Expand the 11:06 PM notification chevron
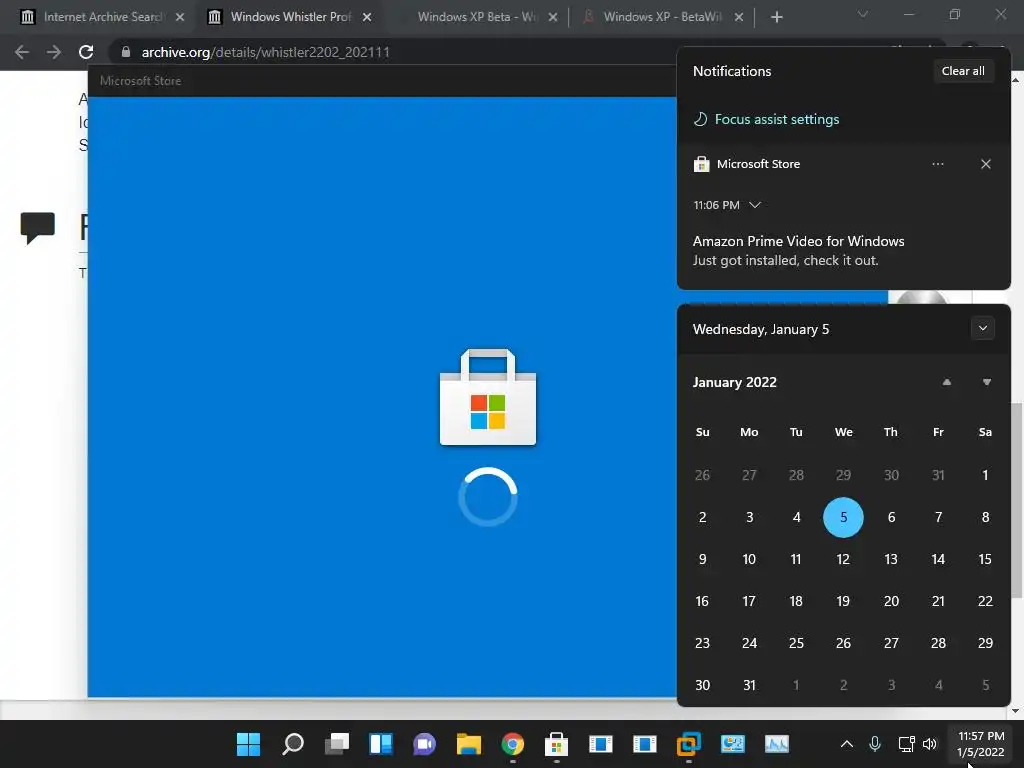Viewport: 1024px width, 768px height. tap(755, 205)
